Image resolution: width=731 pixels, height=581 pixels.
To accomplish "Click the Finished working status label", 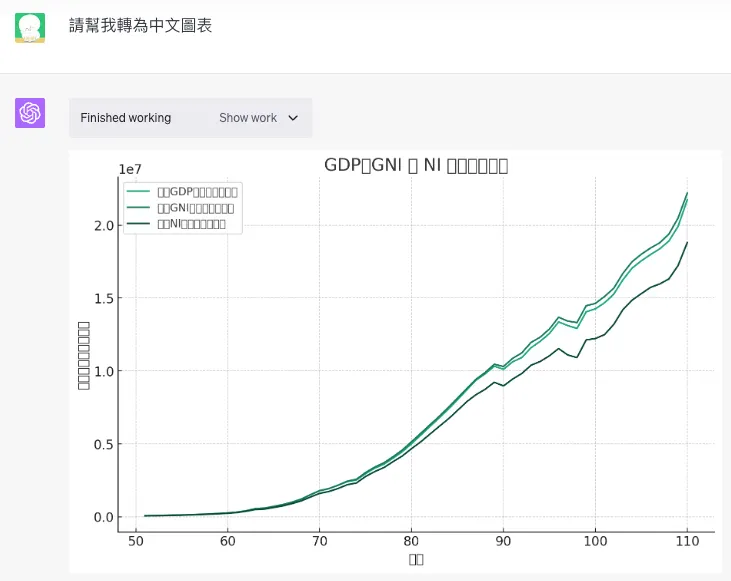I will point(125,118).
